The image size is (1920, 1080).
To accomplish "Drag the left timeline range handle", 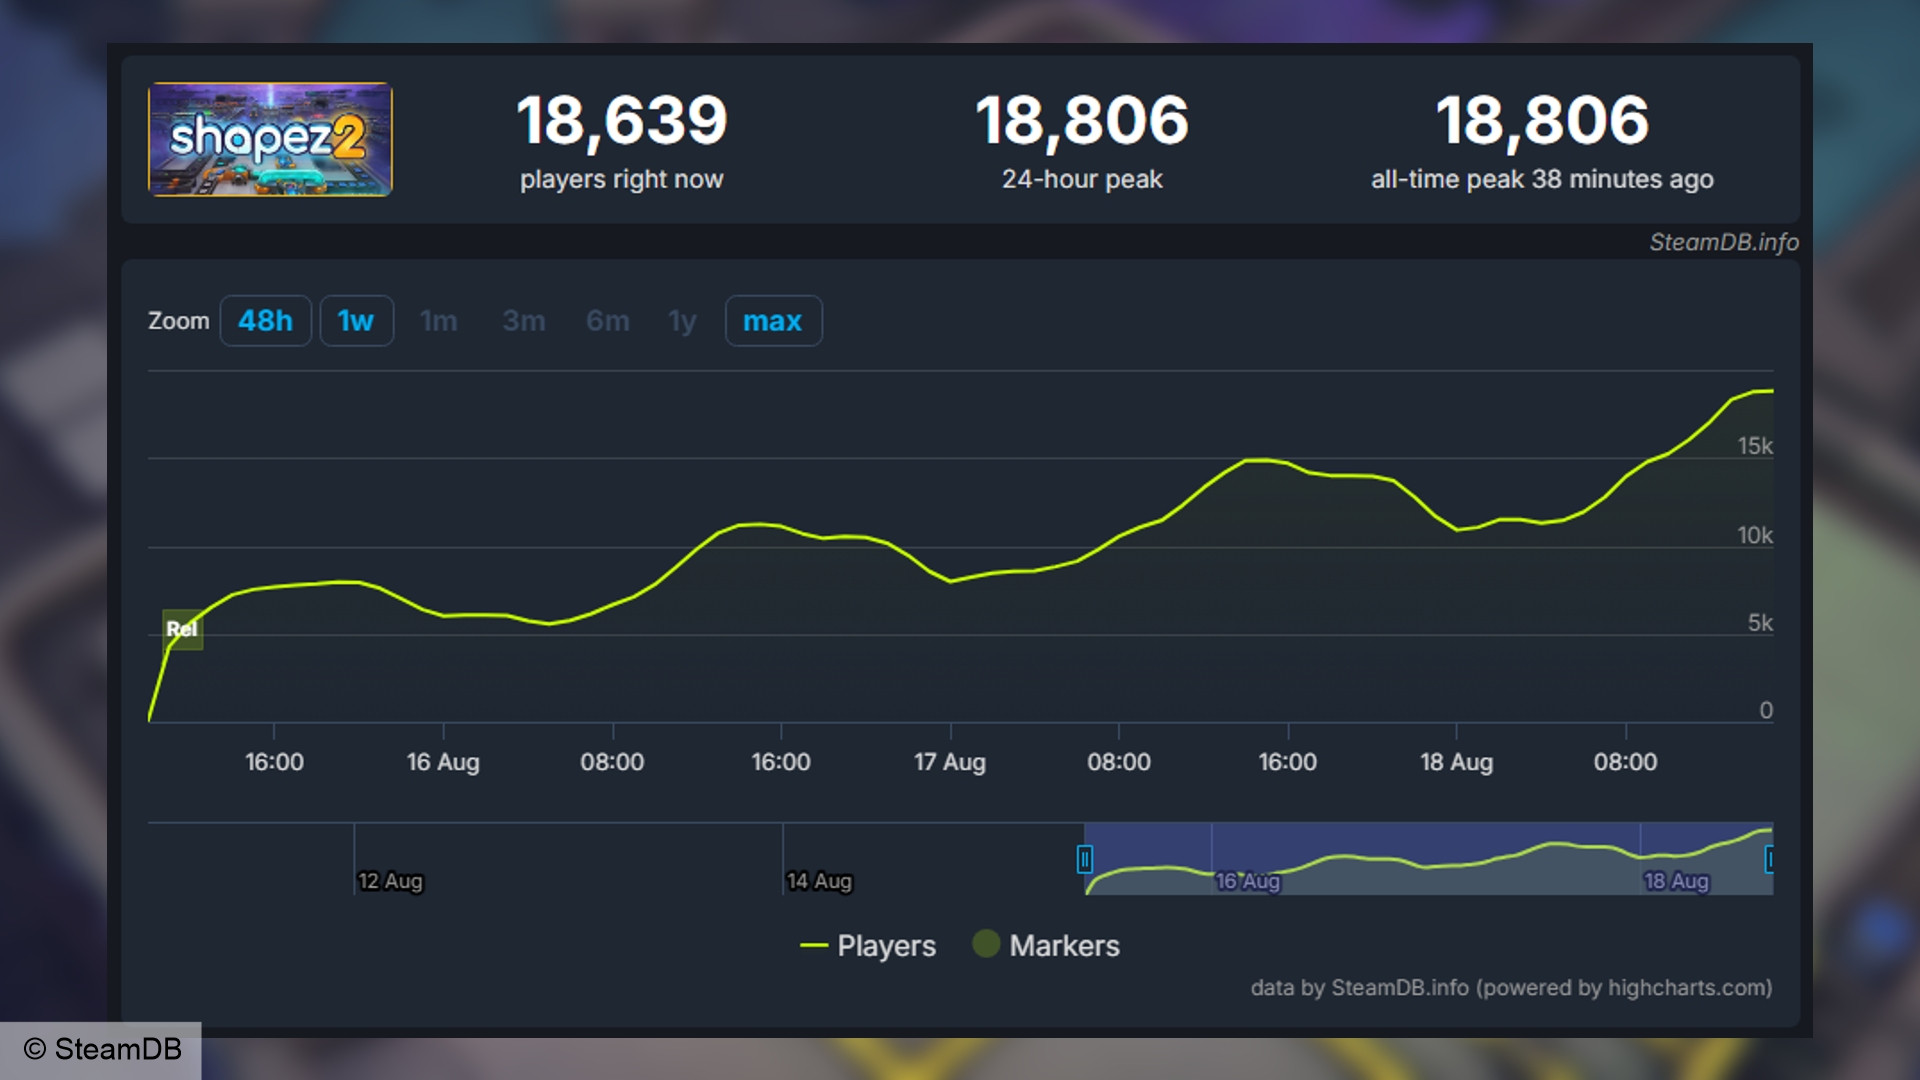I will point(1083,857).
